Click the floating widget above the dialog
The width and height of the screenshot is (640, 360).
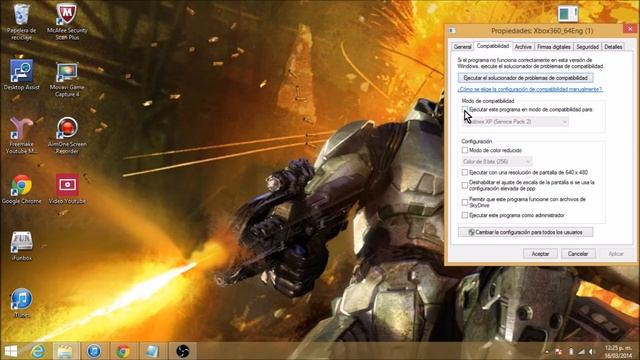click(568, 13)
